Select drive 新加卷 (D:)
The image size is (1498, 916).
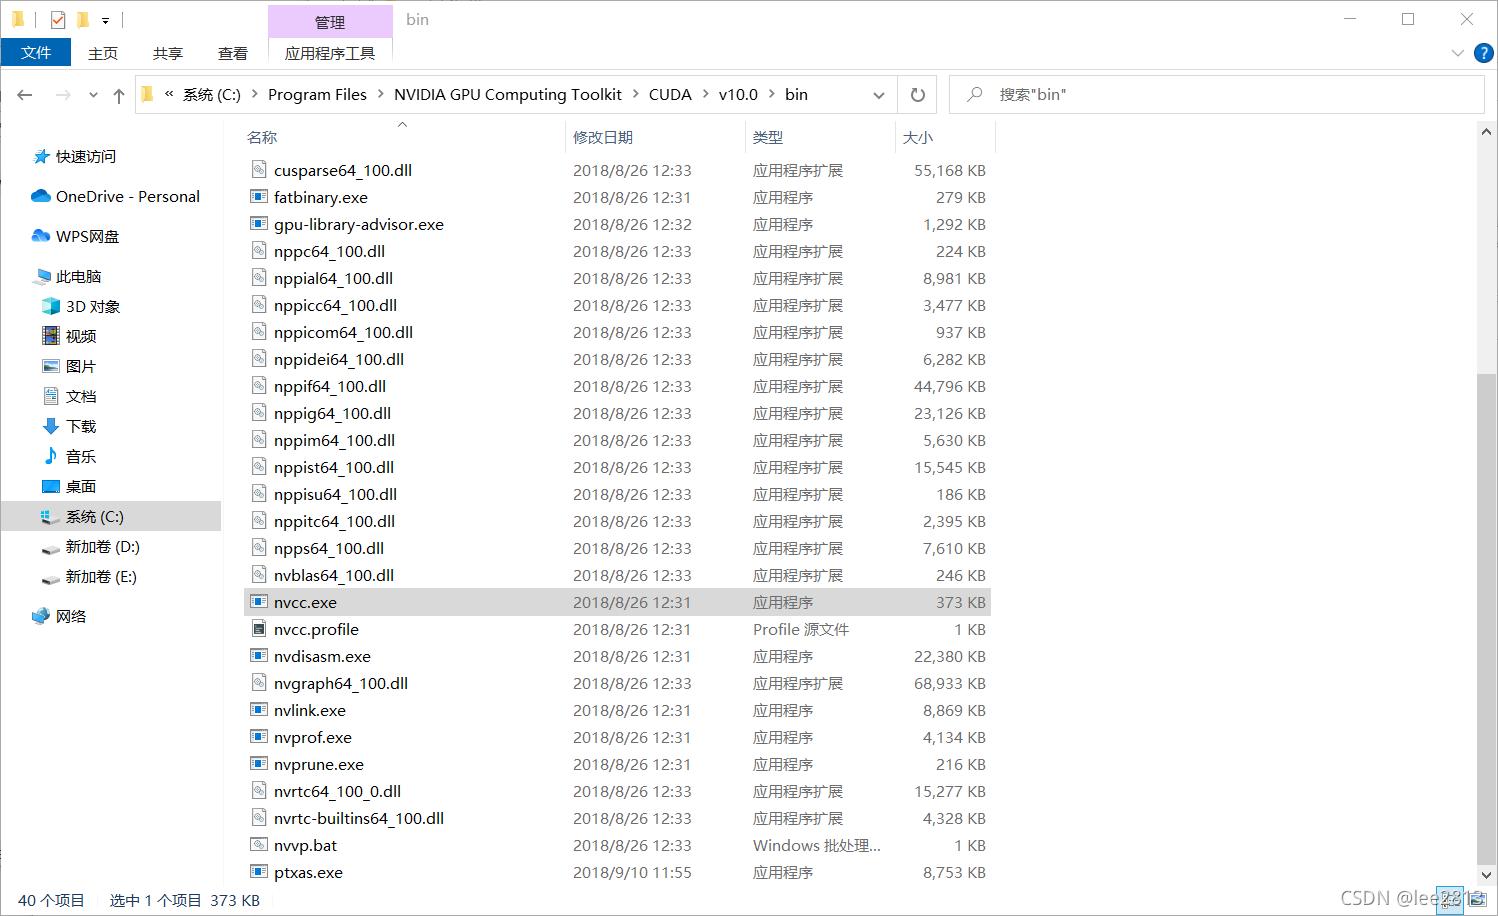click(102, 546)
